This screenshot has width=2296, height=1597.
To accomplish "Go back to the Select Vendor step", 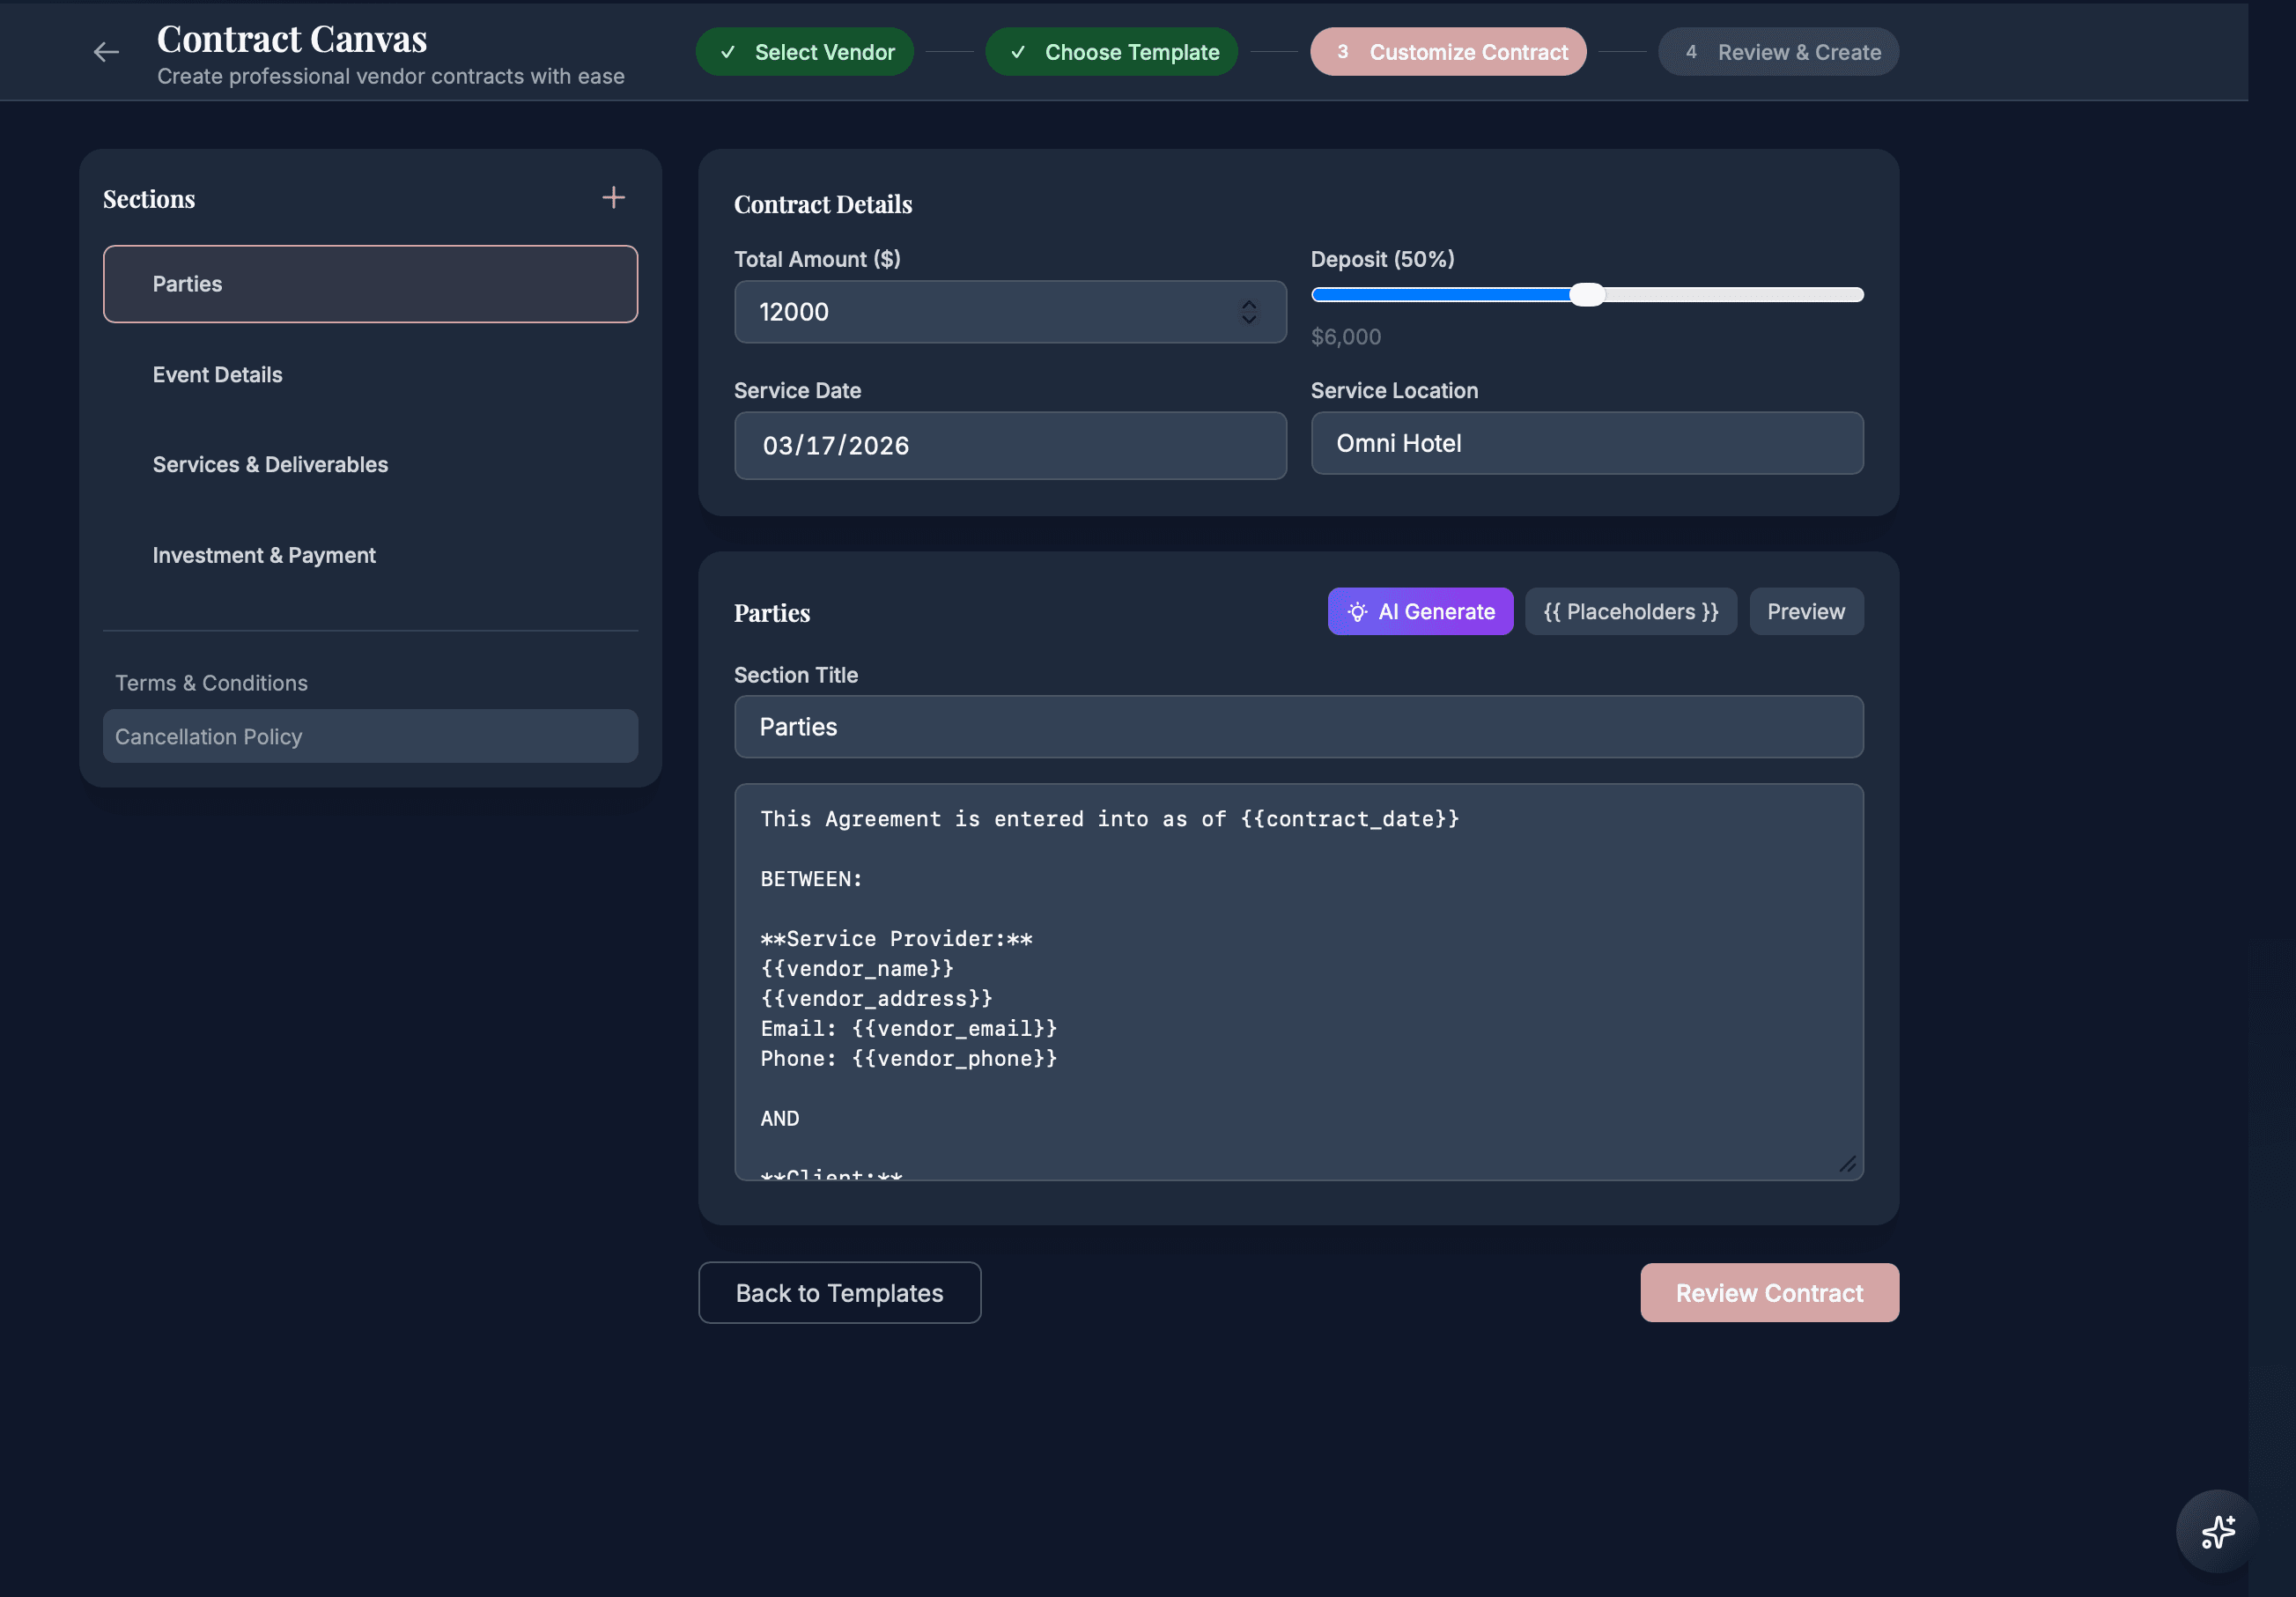I will 804,51.
